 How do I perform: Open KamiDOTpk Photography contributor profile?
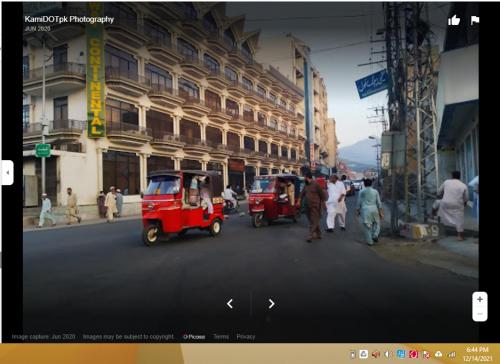[69, 19]
